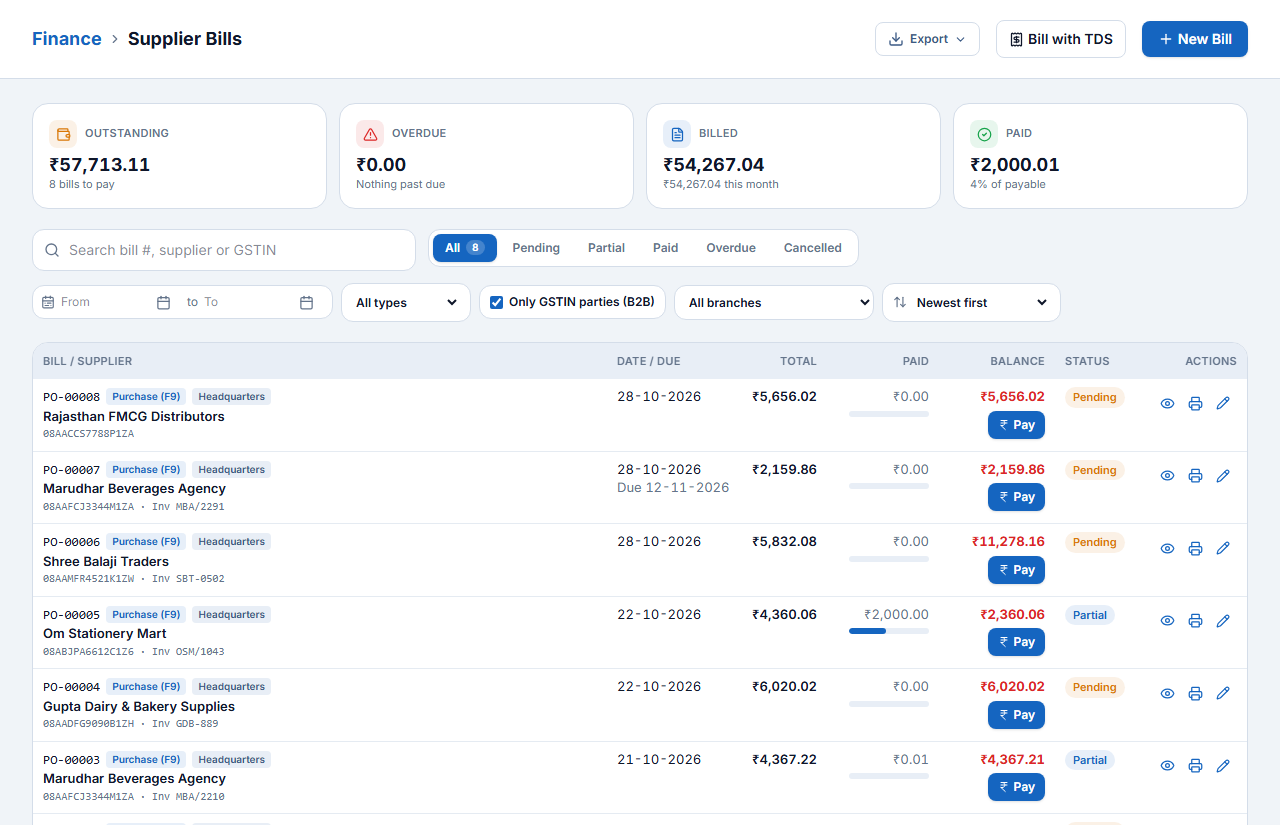
Task: View Om Stationery Mart bill
Action: pyautogui.click(x=1167, y=621)
